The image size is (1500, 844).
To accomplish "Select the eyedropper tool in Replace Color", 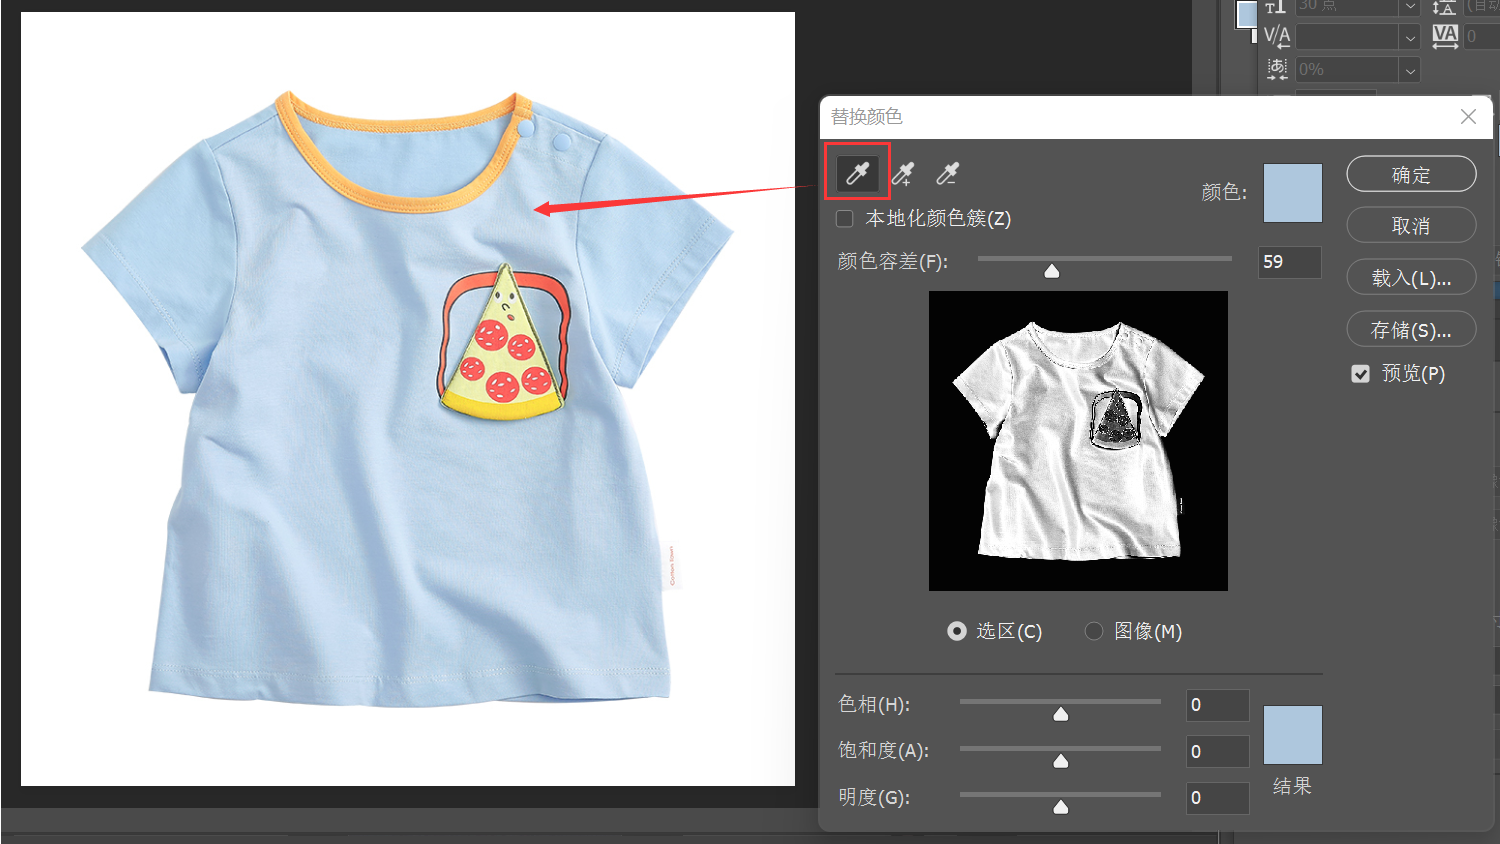I will coord(857,174).
